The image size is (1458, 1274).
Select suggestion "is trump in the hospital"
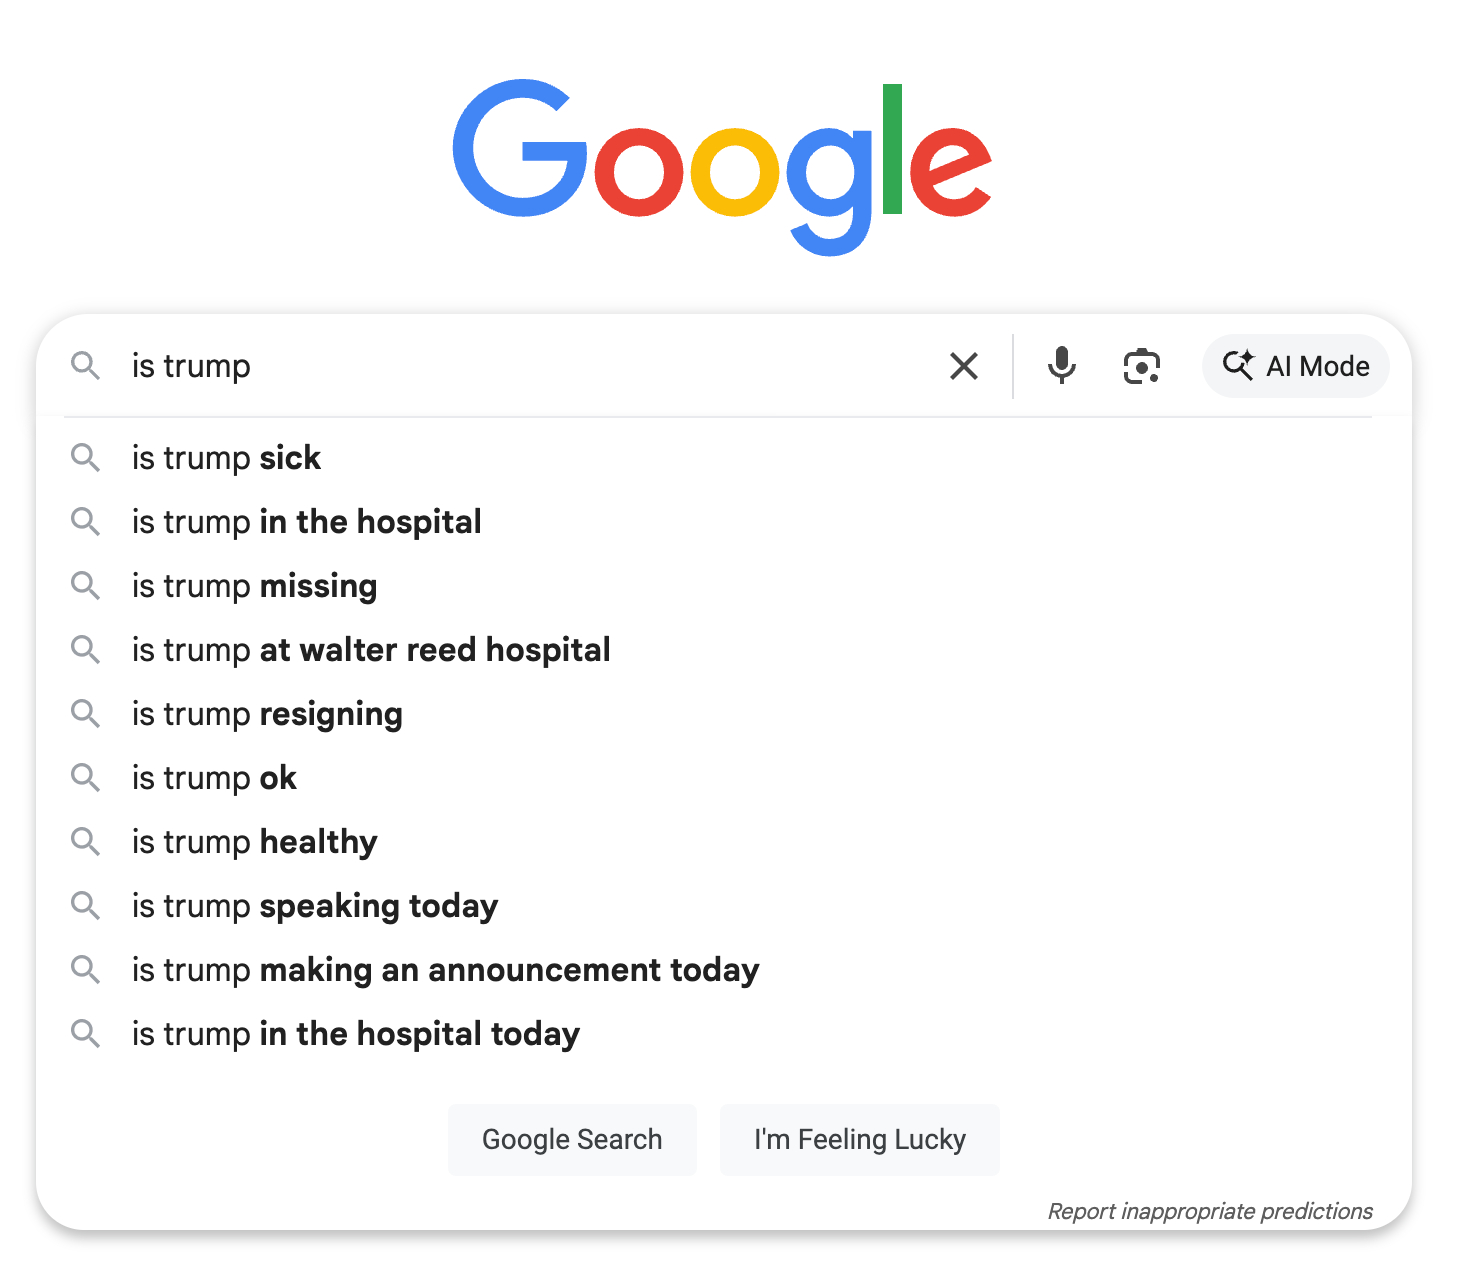(x=307, y=522)
